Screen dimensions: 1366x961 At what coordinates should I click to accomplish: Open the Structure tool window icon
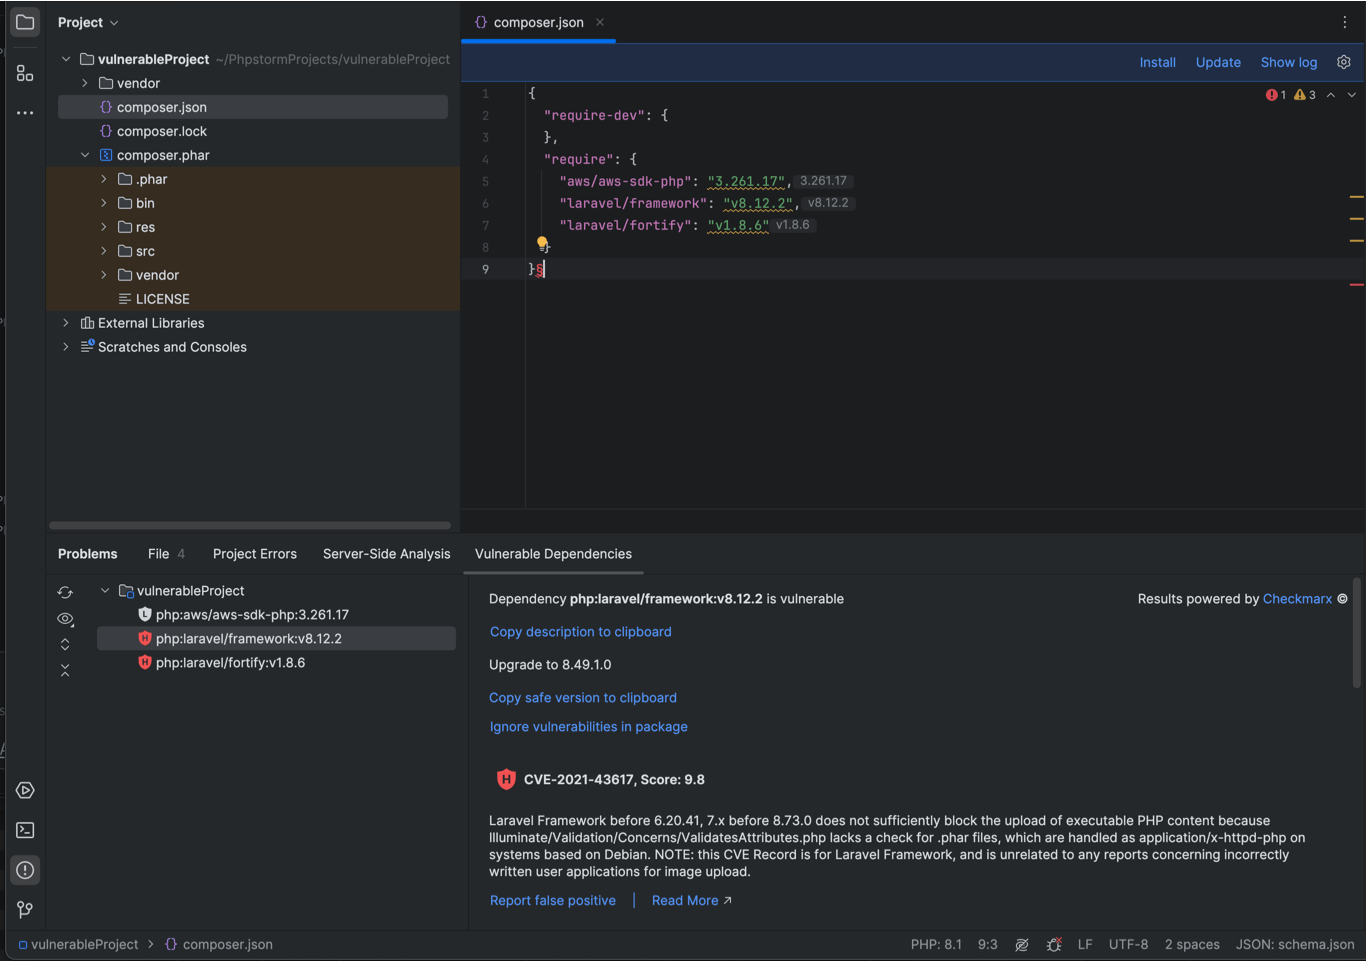(25, 73)
